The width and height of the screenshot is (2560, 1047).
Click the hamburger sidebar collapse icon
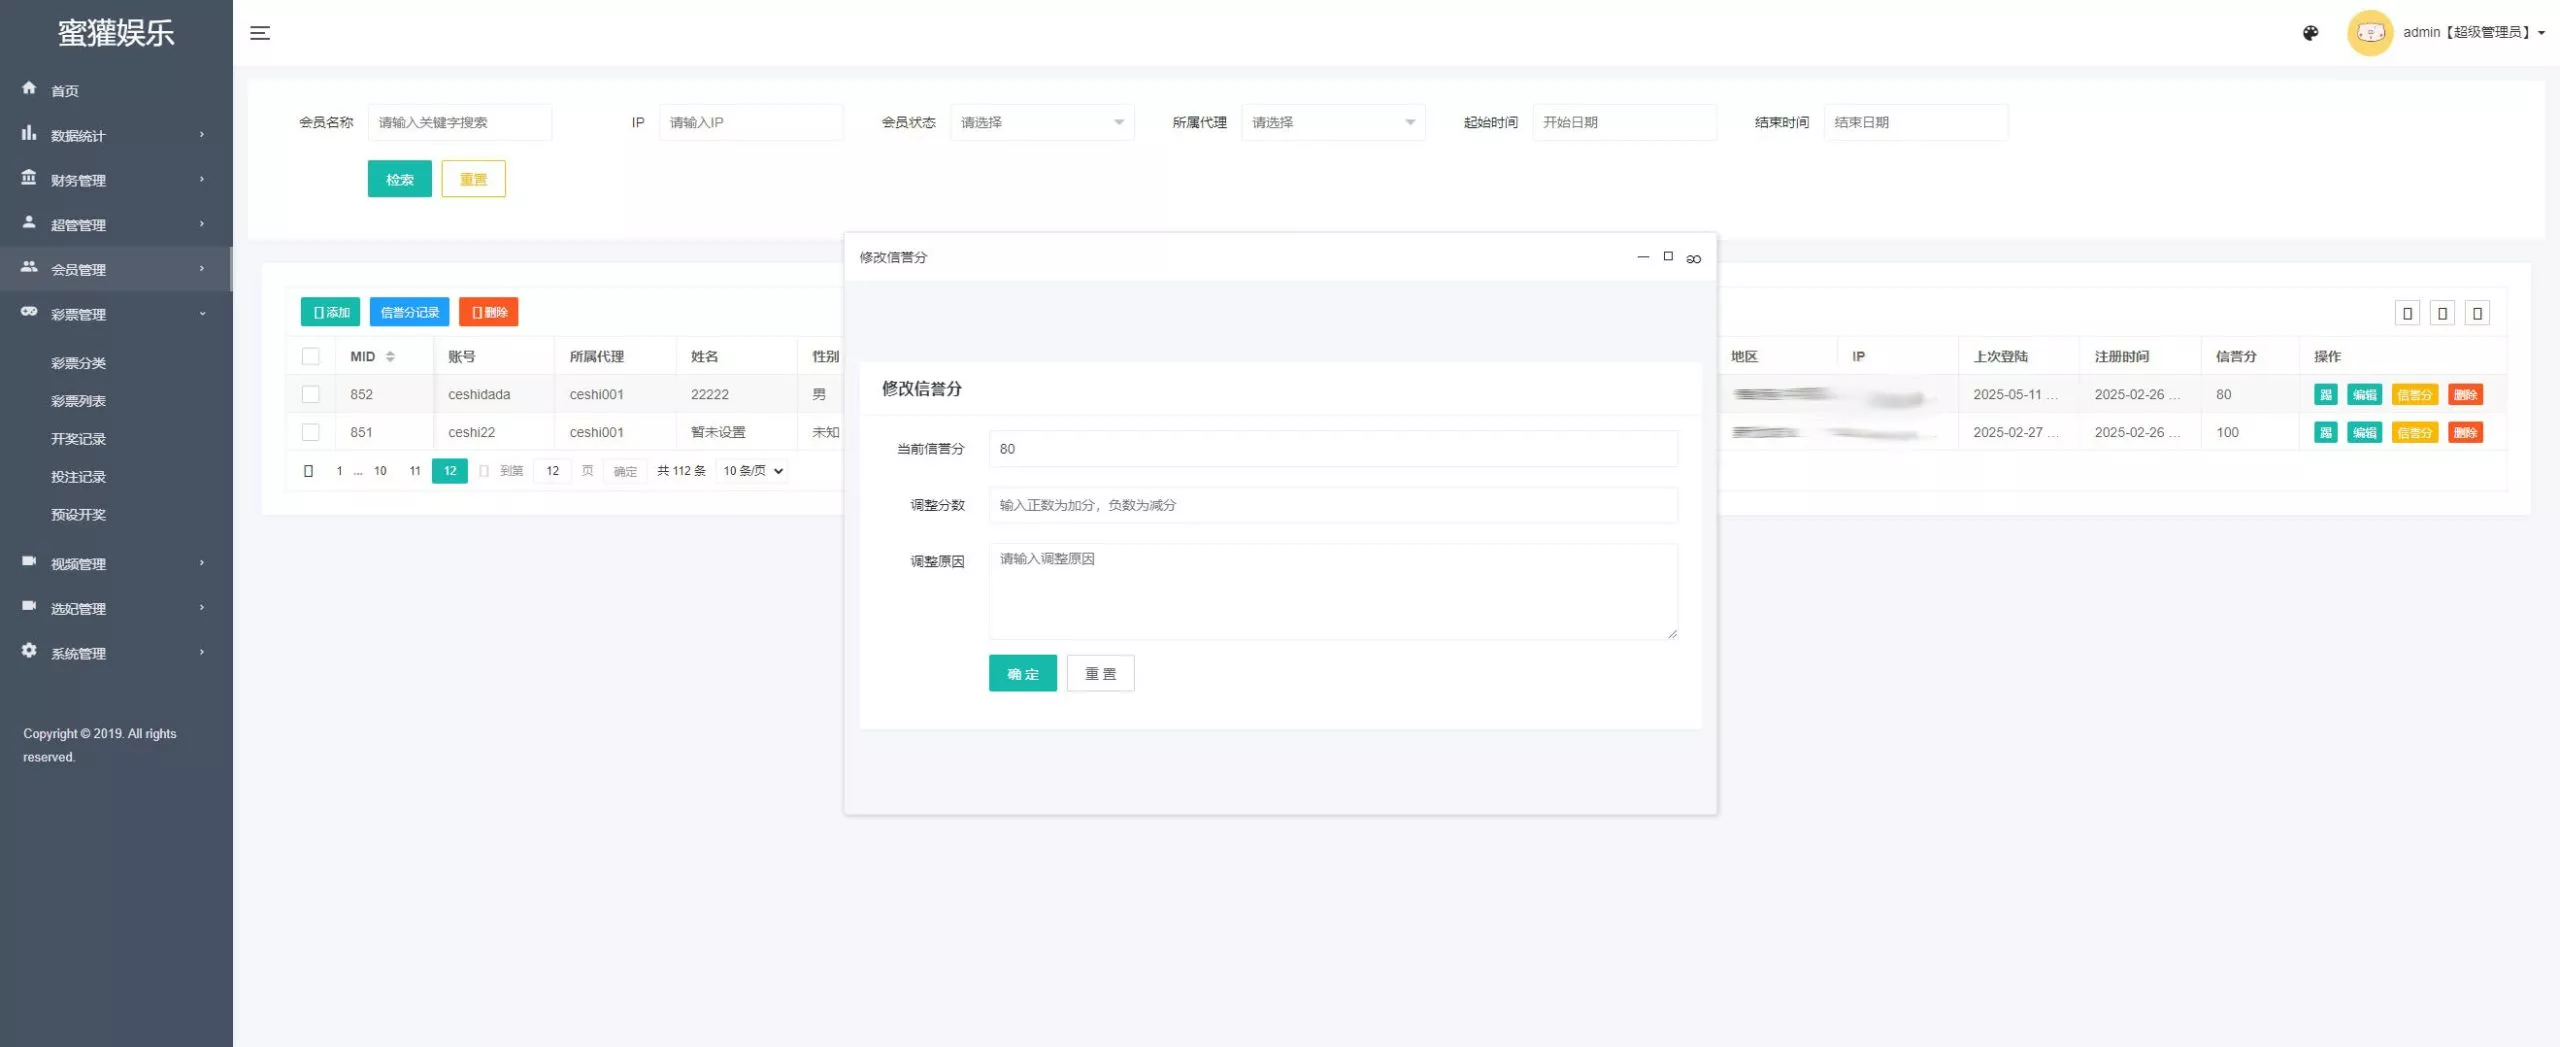(260, 33)
